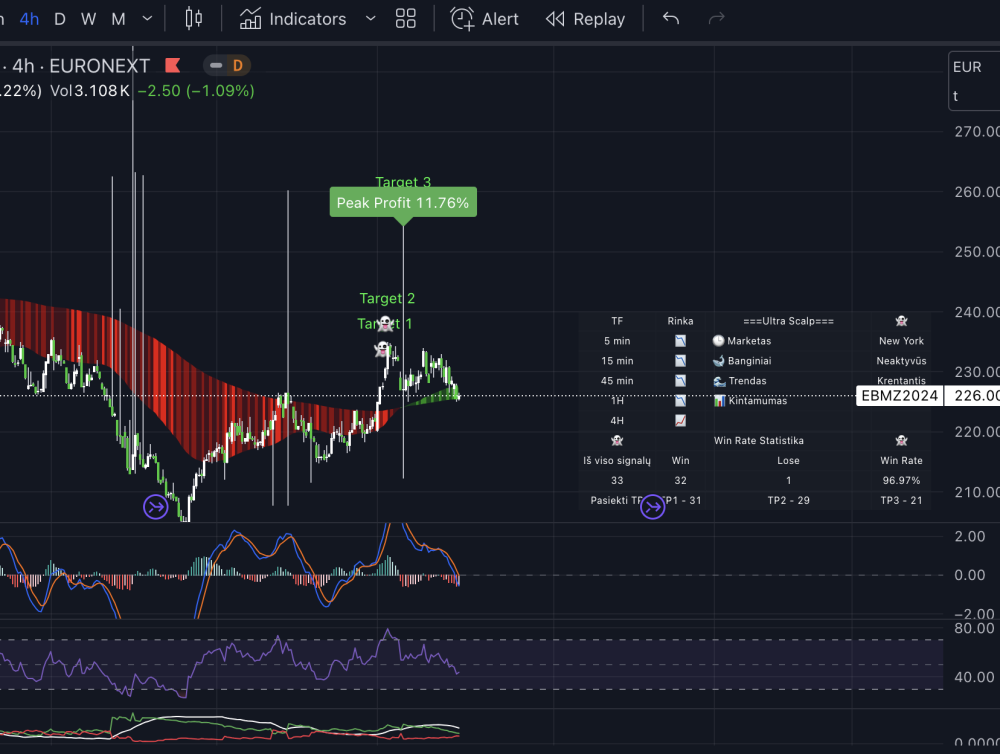Select the 4h timeframe in the toolbar
The width and height of the screenshot is (1000, 754).
(29, 18)
